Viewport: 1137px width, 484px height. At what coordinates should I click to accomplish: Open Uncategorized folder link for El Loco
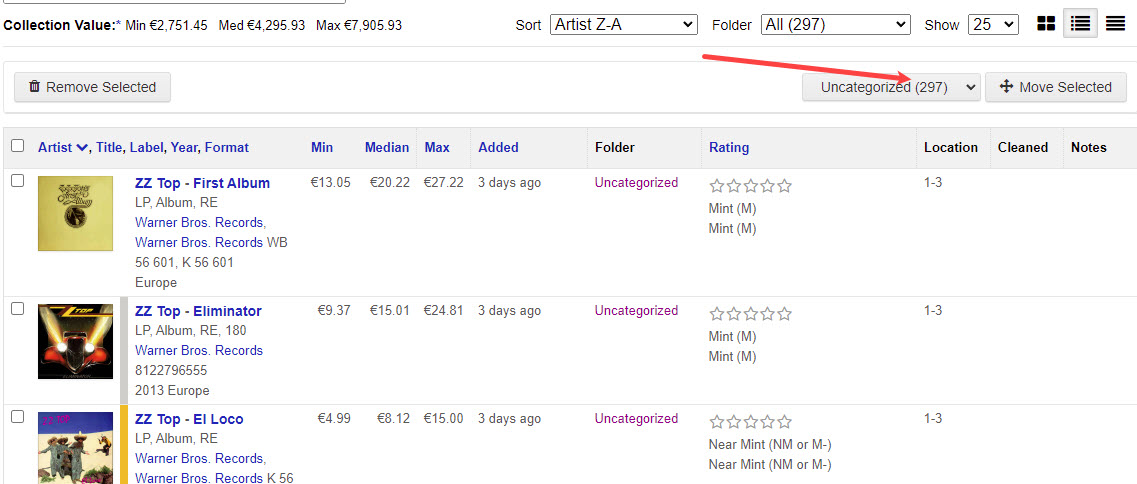tap(636, 419)
